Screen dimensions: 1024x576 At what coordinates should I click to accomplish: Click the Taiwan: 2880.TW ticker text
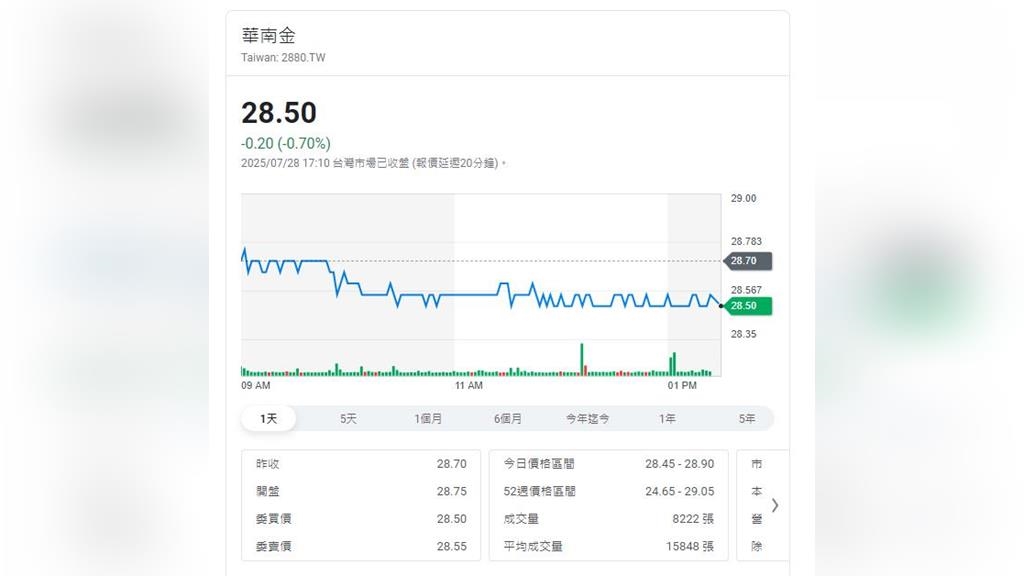283,58
